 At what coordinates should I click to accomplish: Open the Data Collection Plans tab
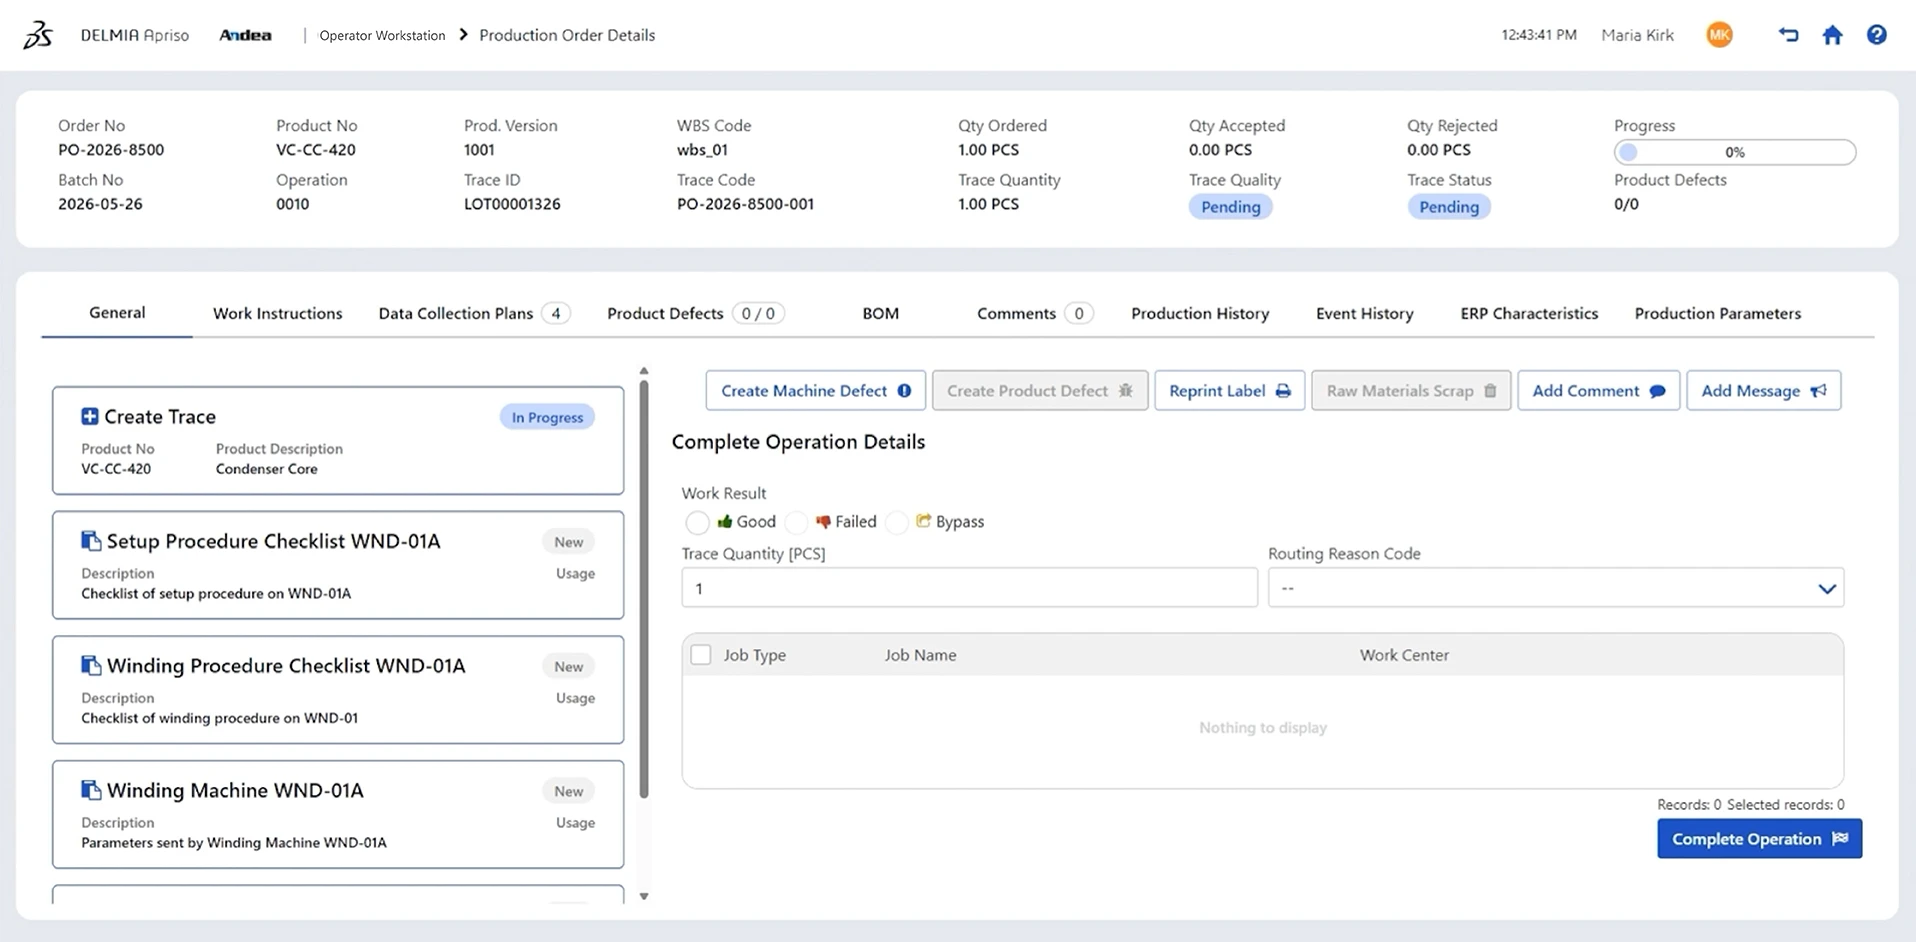(x=474, y=313)
